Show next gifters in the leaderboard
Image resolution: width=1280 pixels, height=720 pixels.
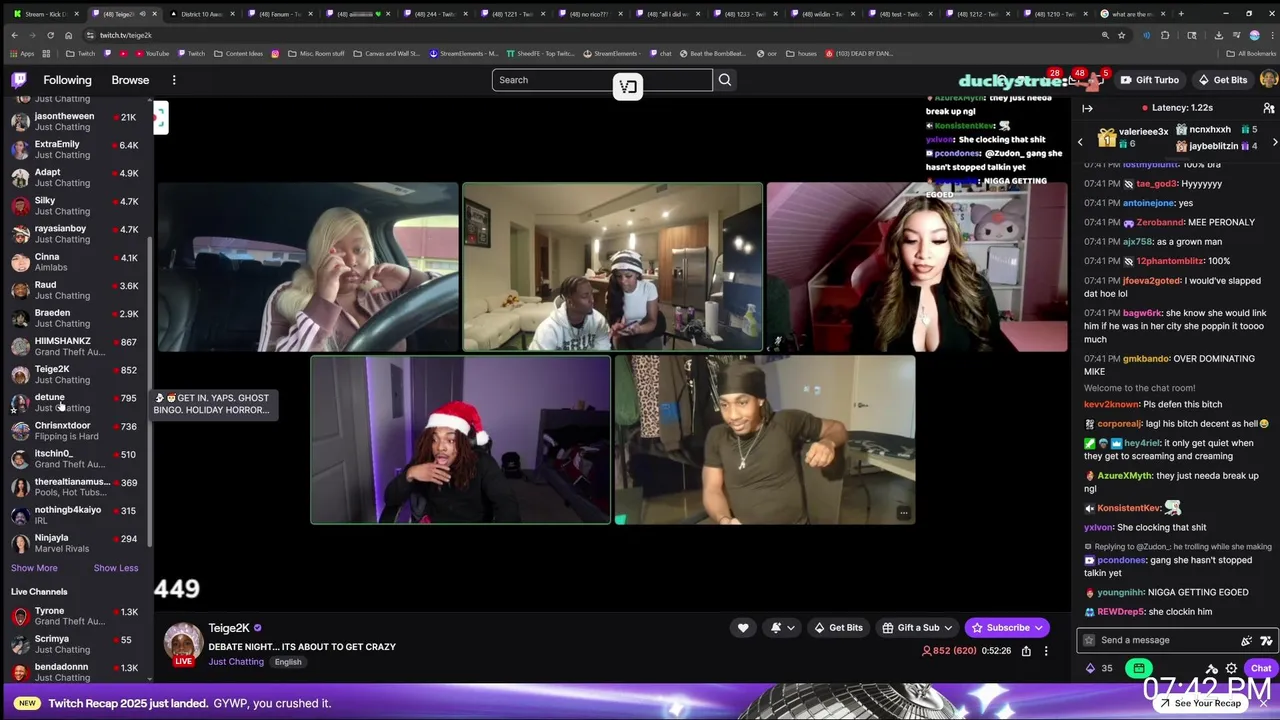(1274, 142)
